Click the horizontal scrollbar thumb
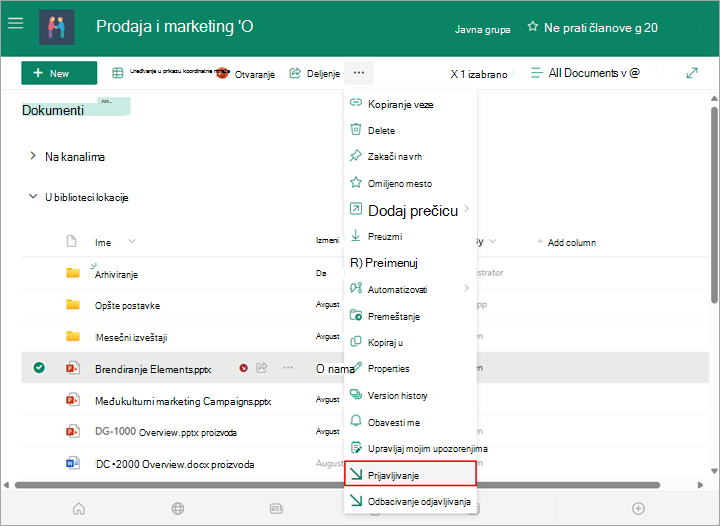The width and height of the screenshot is (720, 526). (337, 485)
